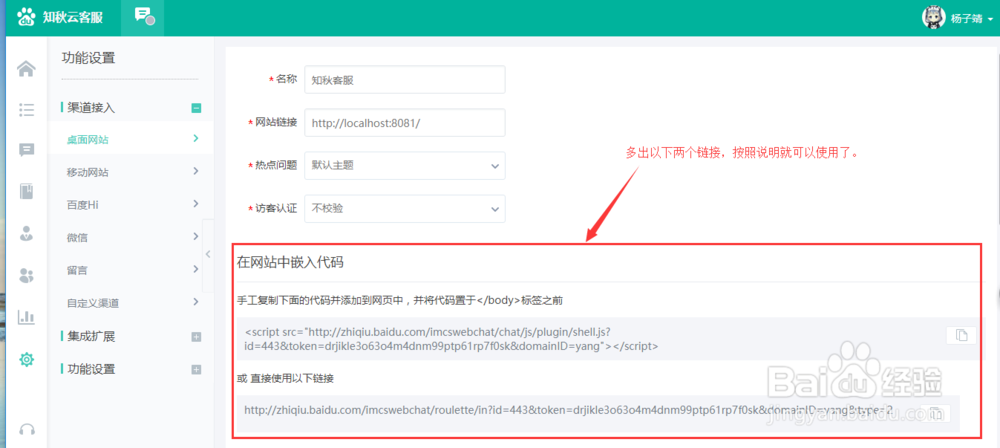The image size is (1000, 448).
Task: Click the 功能设置 panel title
Action: pyautogui.click(x=88, y=58)
